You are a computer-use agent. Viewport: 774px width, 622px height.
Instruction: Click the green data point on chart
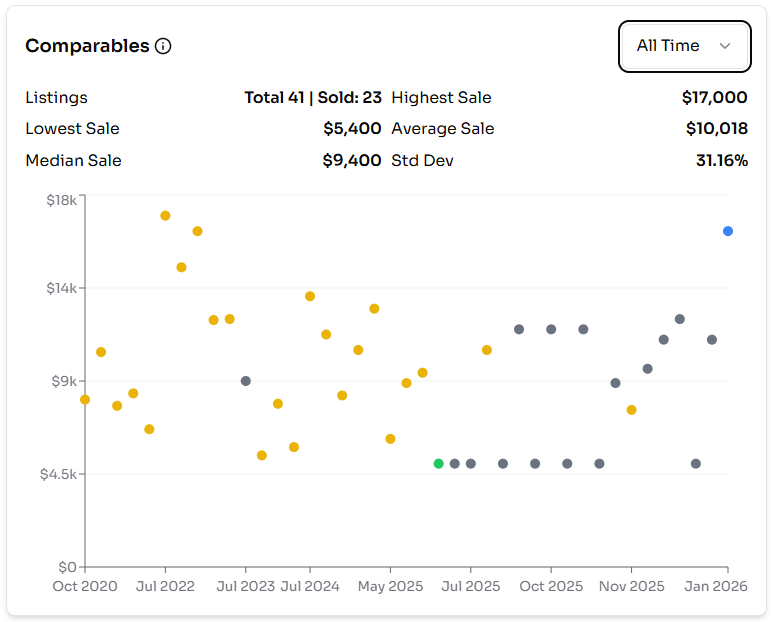439,464
